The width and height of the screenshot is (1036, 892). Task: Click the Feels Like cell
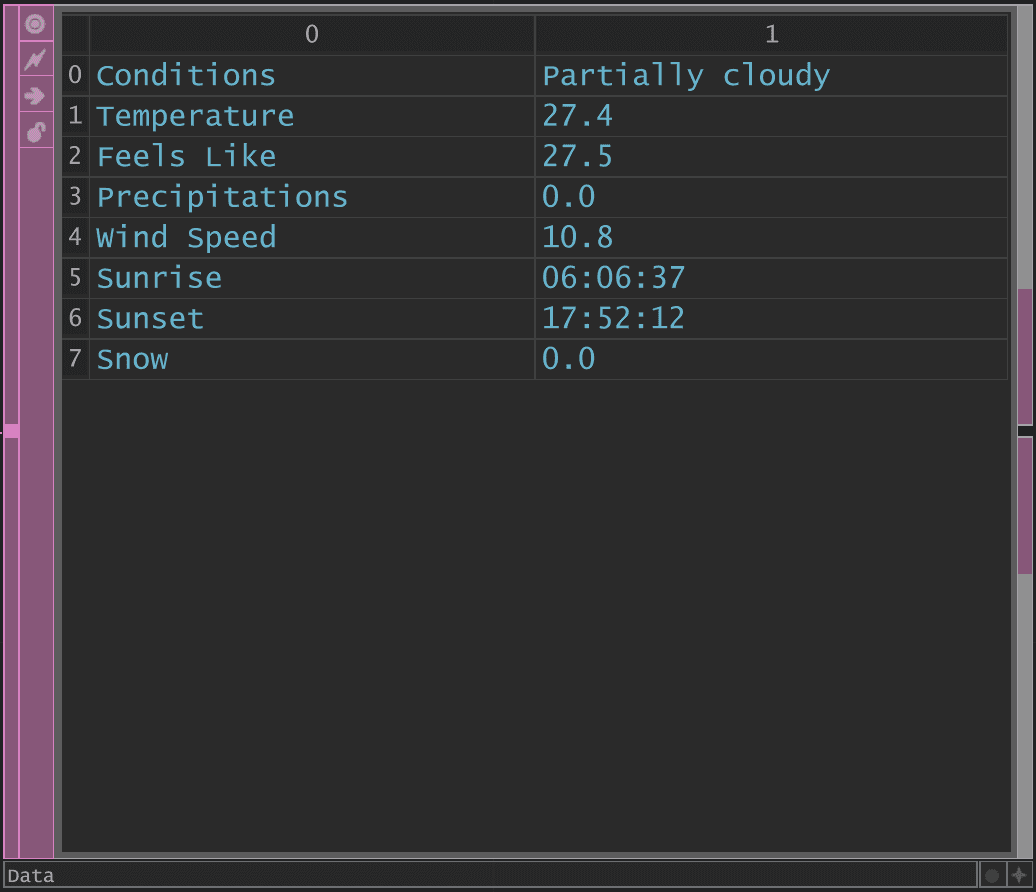coord(312,157)
